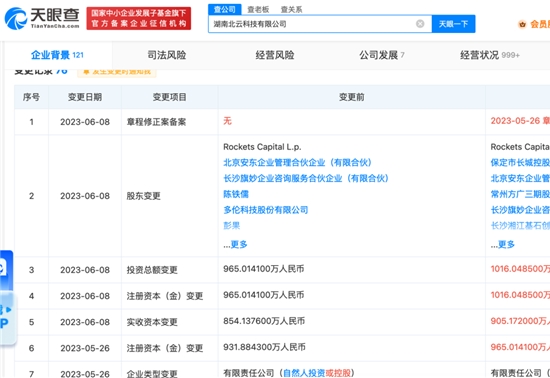Open 长沙旗妙企业咨询服务合伙企业 link in 变更前 column

[x=306, y=178]
